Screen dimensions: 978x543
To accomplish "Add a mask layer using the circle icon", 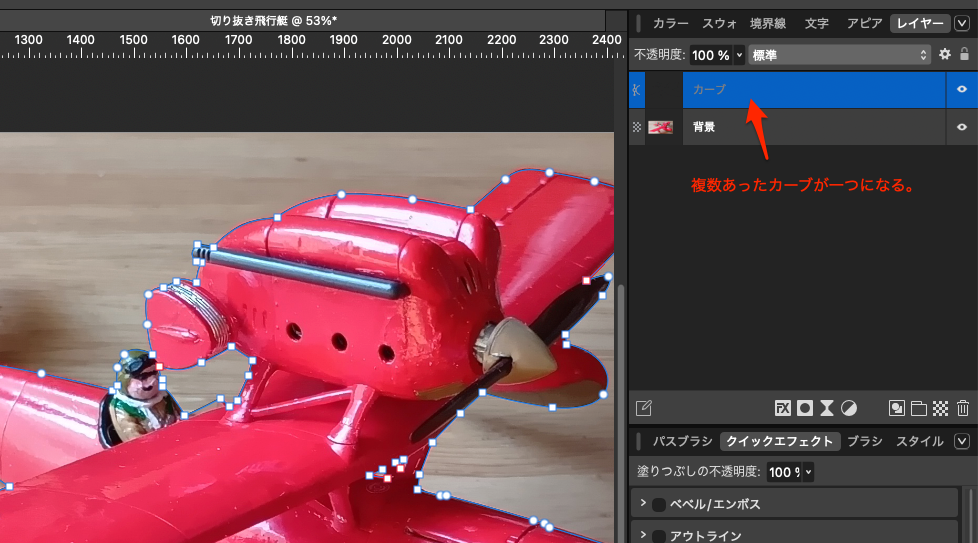I will coord(805,408).
